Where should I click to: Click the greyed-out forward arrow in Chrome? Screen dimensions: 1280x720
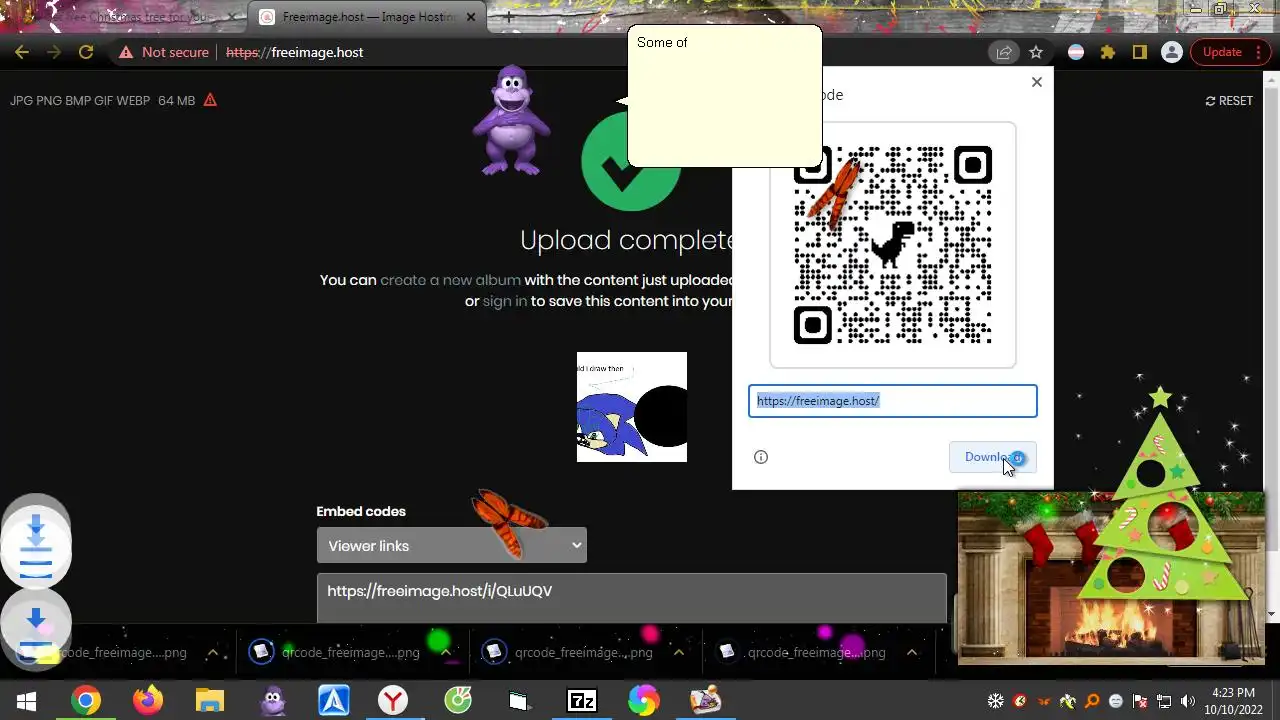click(x=54, y=52)
